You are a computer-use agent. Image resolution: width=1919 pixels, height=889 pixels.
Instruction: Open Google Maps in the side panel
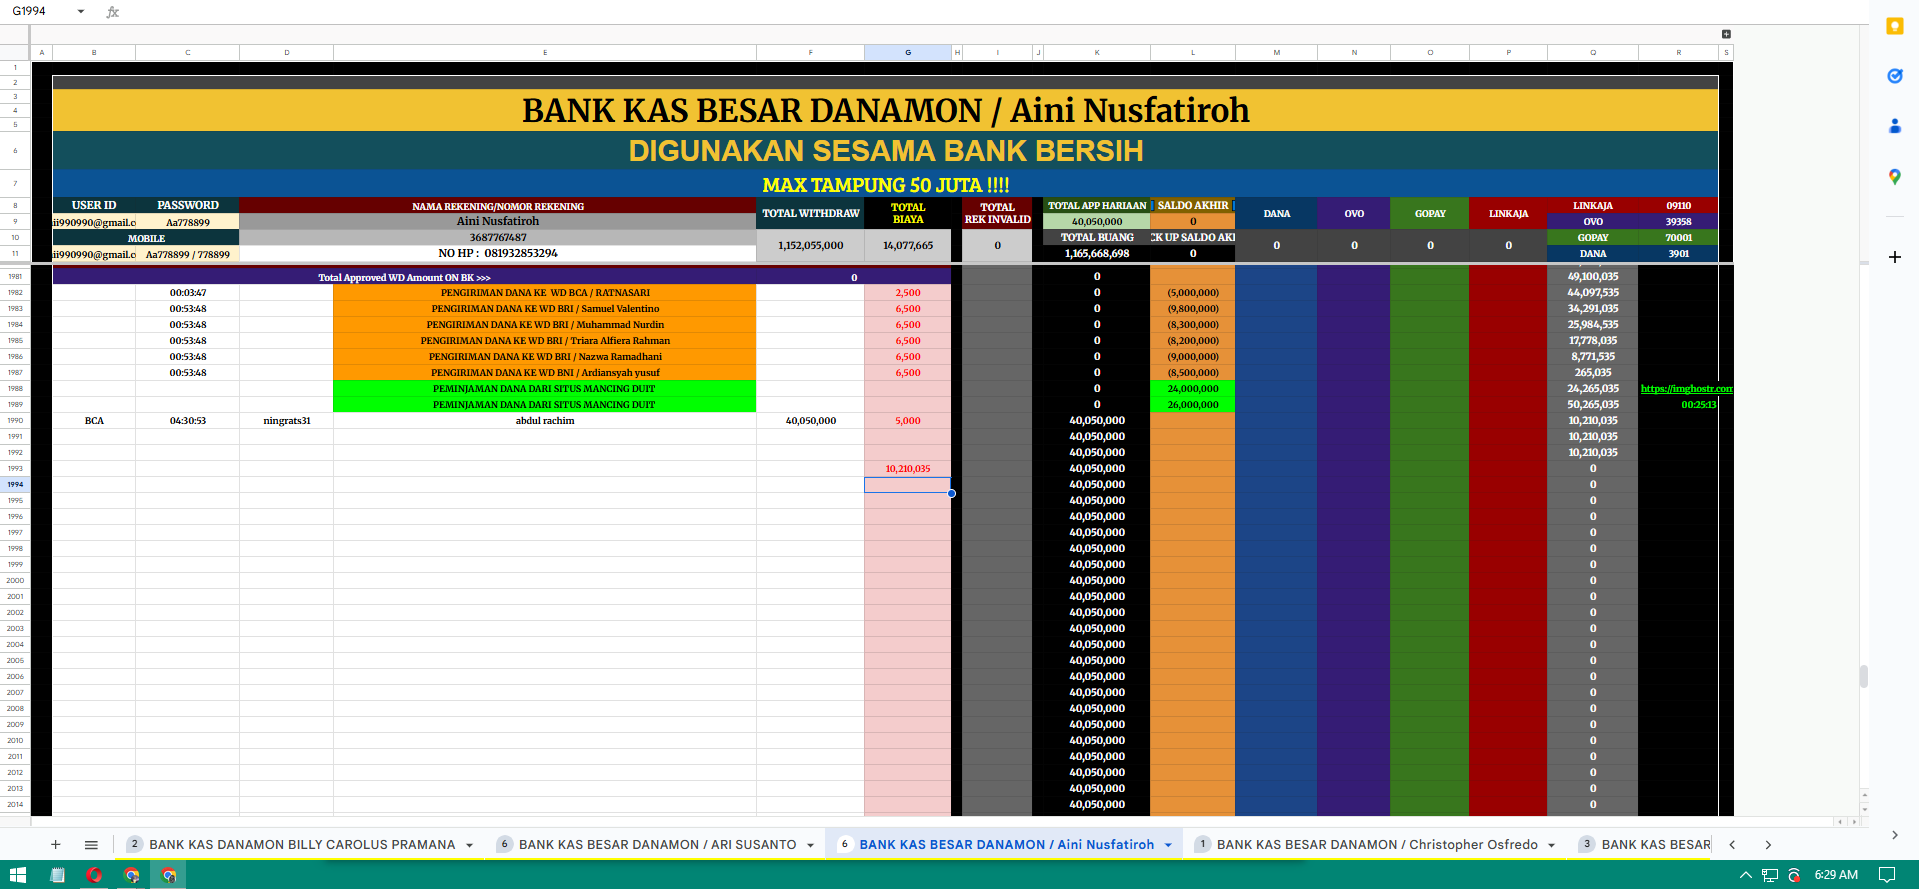[1894, 177]
